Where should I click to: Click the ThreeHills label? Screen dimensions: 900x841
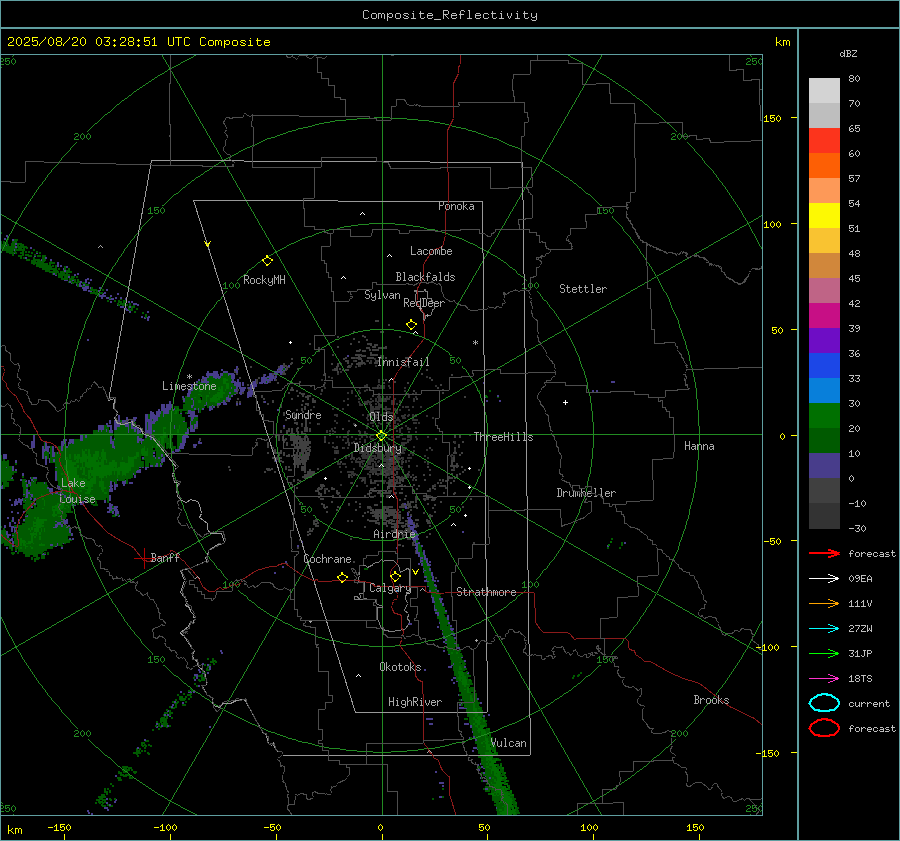pos(503,437)
